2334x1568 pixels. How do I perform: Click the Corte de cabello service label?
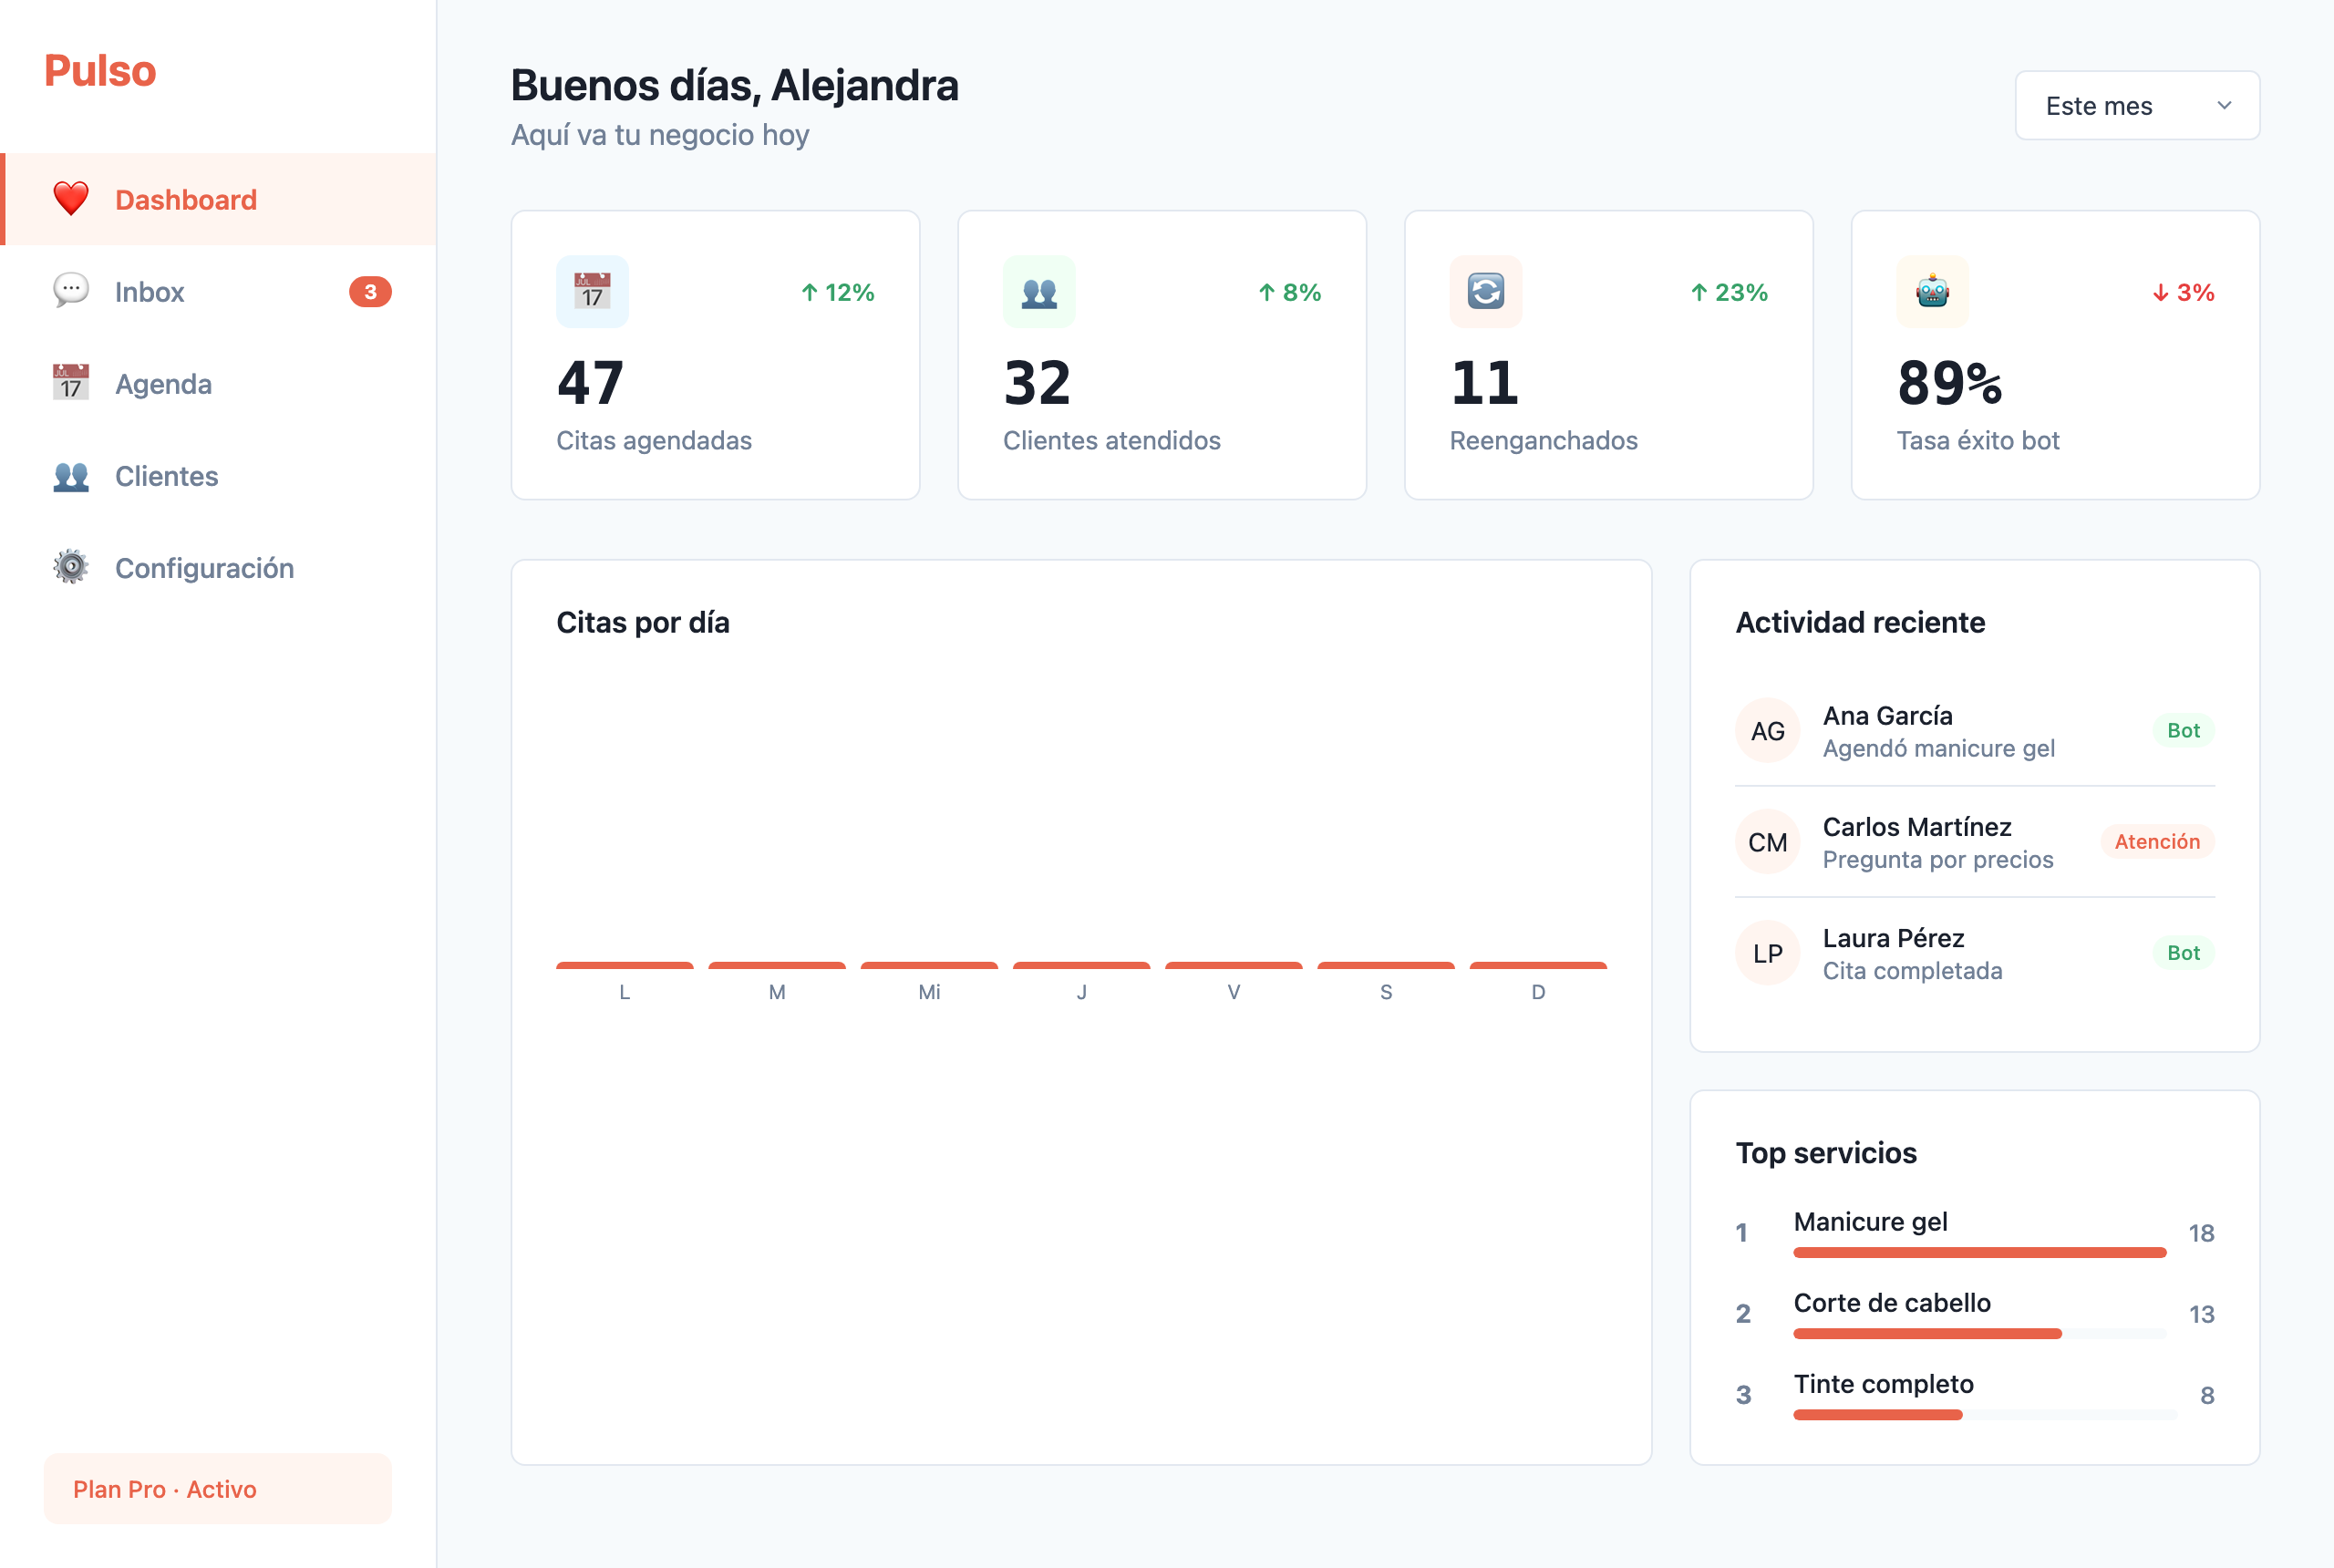(1892, 1302)
